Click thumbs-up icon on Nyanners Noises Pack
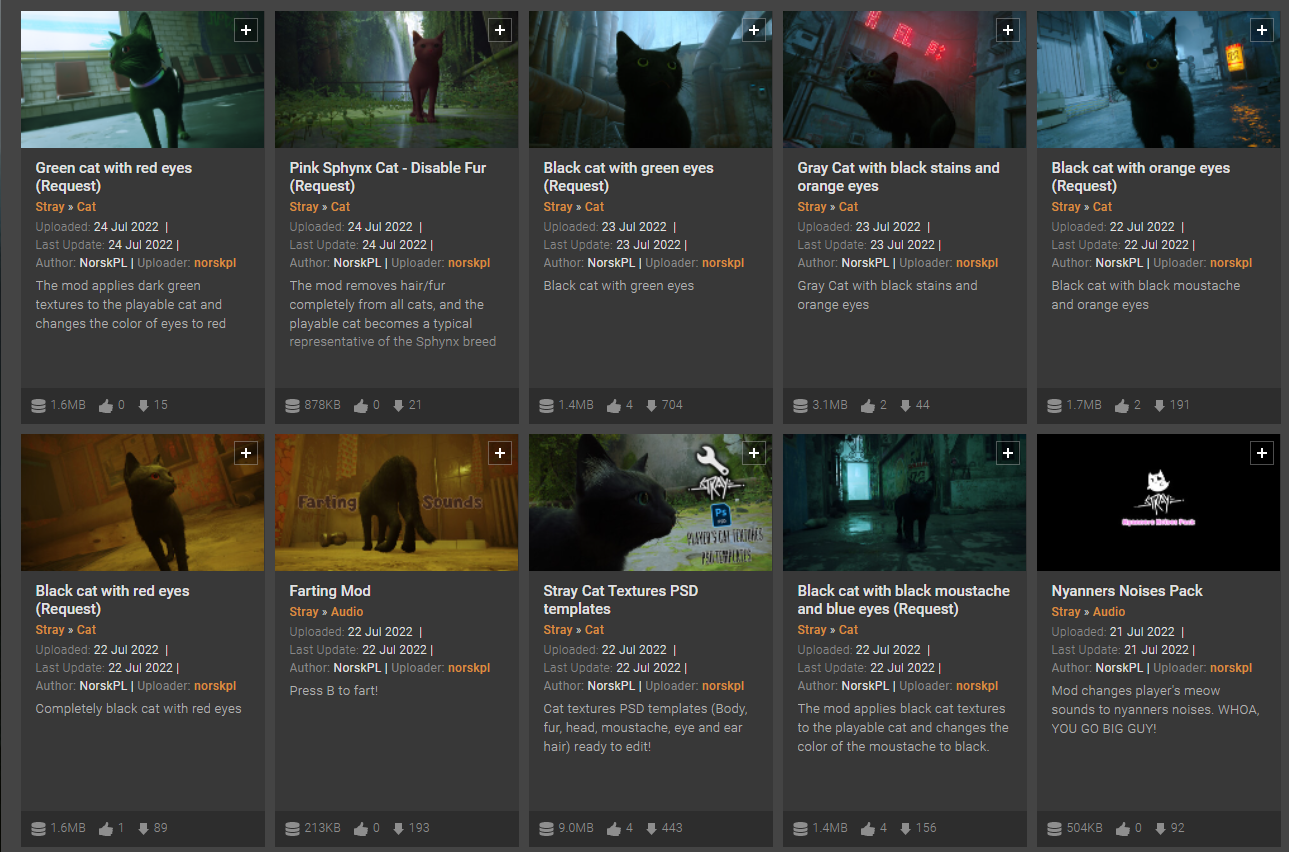1289x852 pixels. coord(1122,829)
